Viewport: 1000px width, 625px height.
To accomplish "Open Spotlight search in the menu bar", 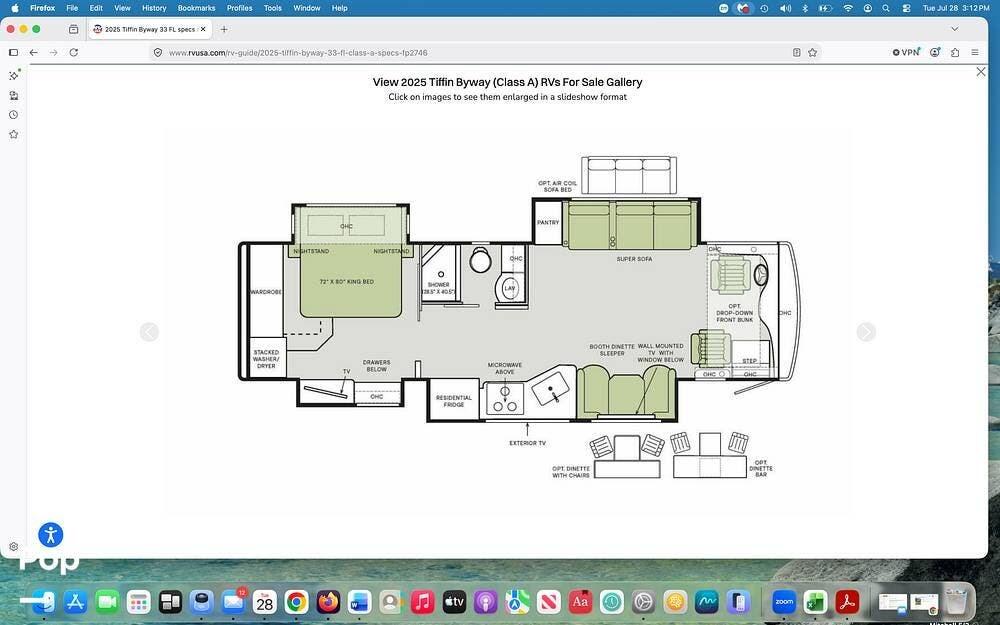I will click(x=886, y=8).
